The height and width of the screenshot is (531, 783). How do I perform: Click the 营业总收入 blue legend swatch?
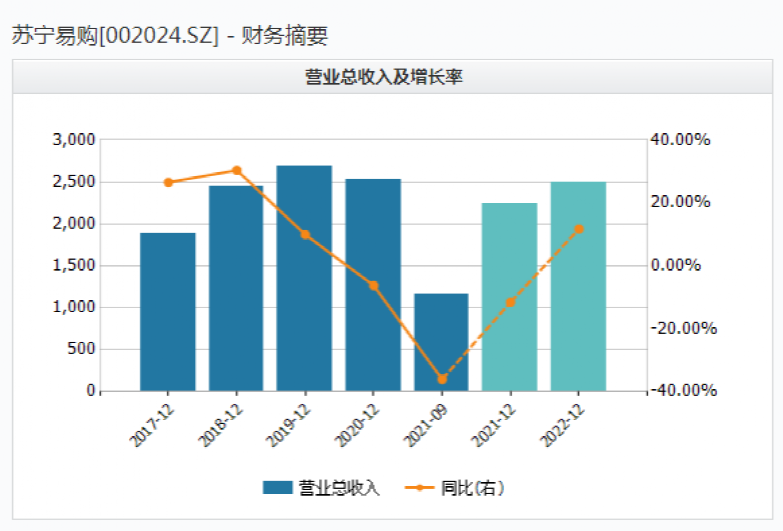[277, 488]
